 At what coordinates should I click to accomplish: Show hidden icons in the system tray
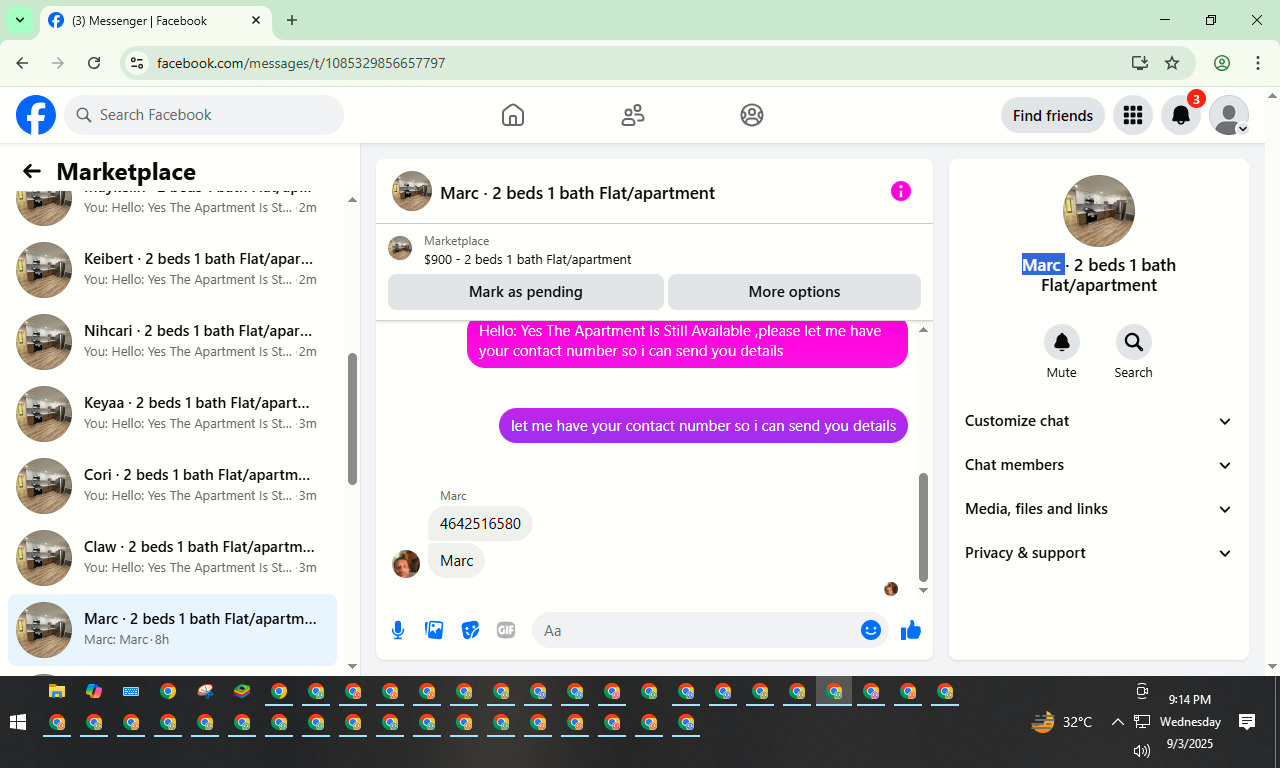1117,722
